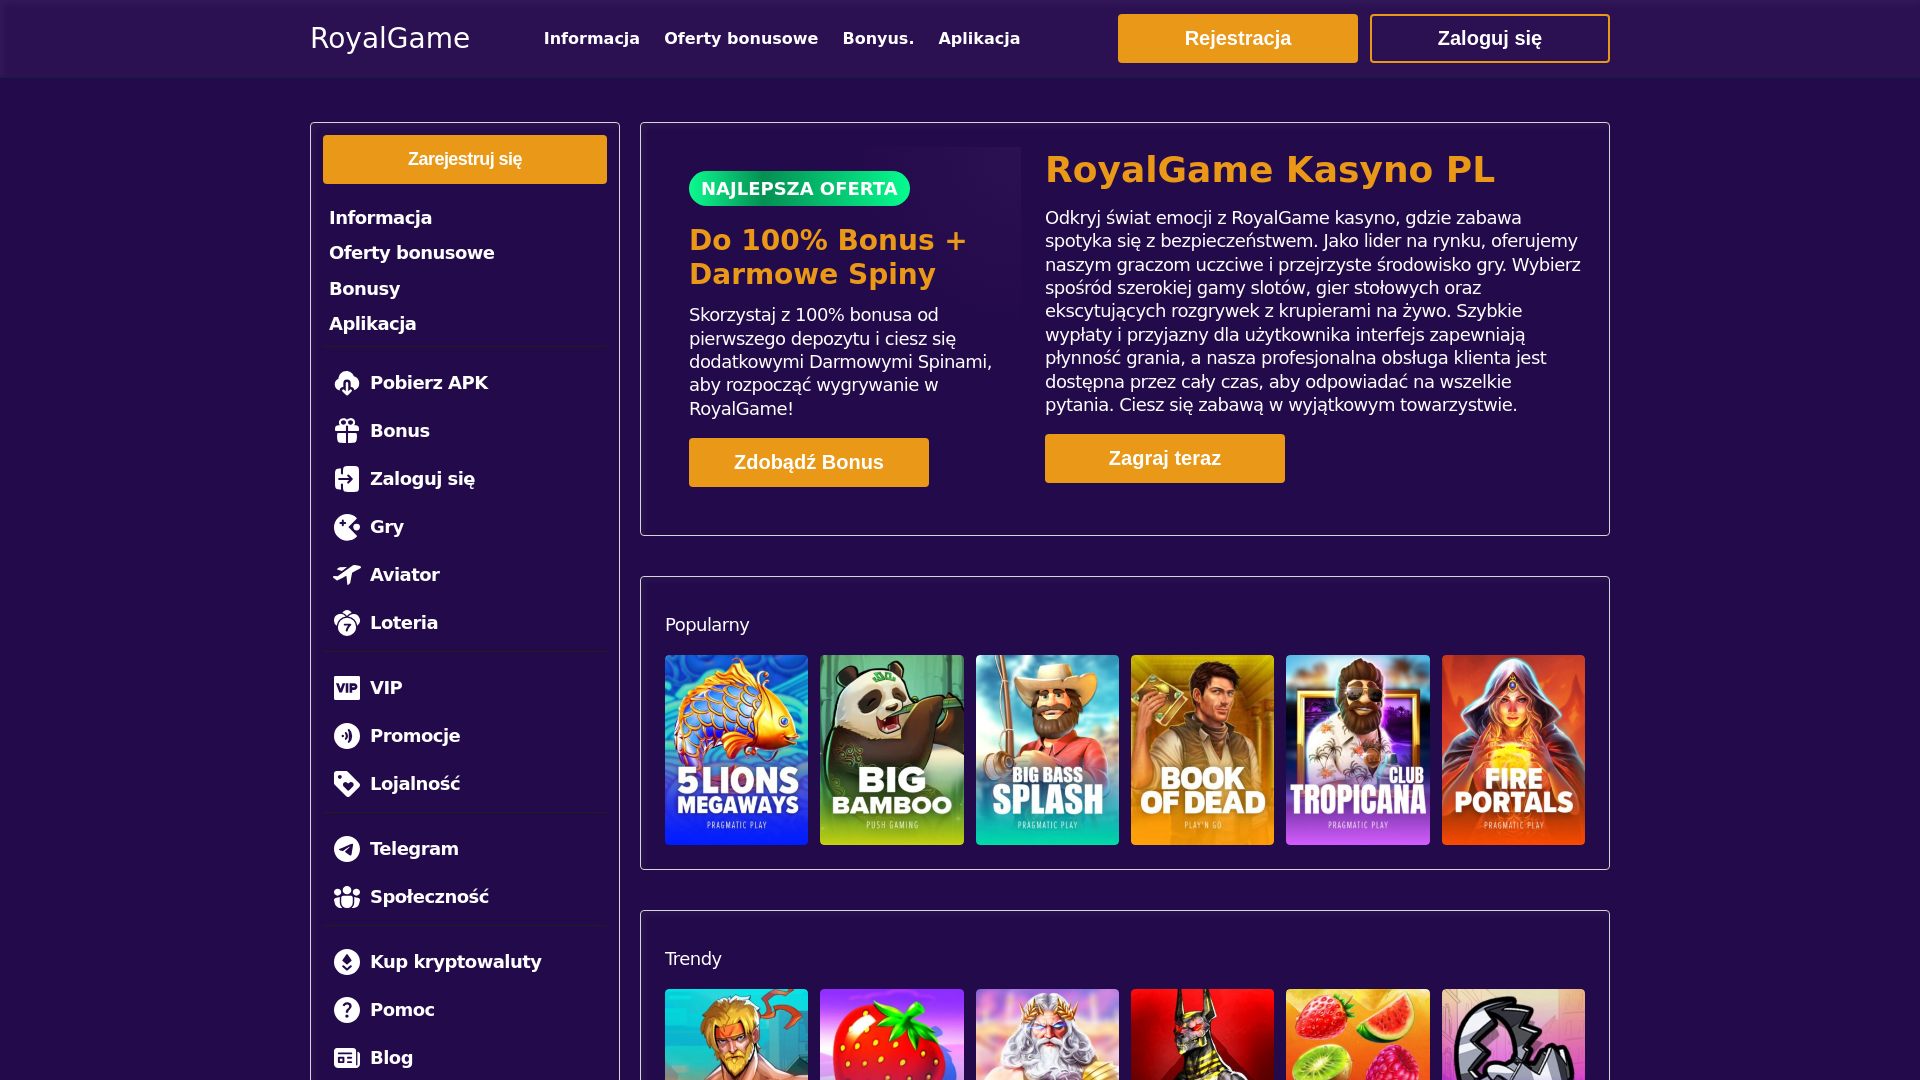Click the header Zaloguj się button
The width and height of the screenshot is (1920, 1080).
(x=1490, y=39)
